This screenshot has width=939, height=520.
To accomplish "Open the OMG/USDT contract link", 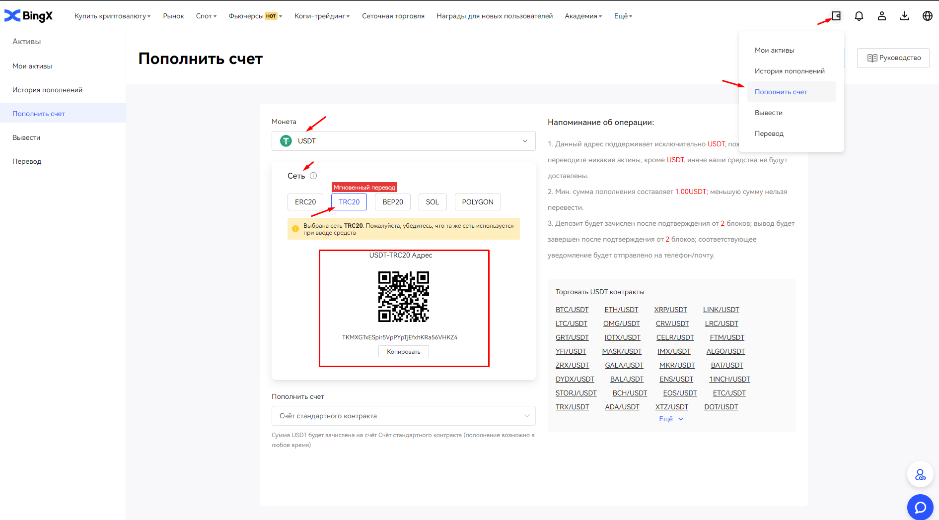I will 622,324.
